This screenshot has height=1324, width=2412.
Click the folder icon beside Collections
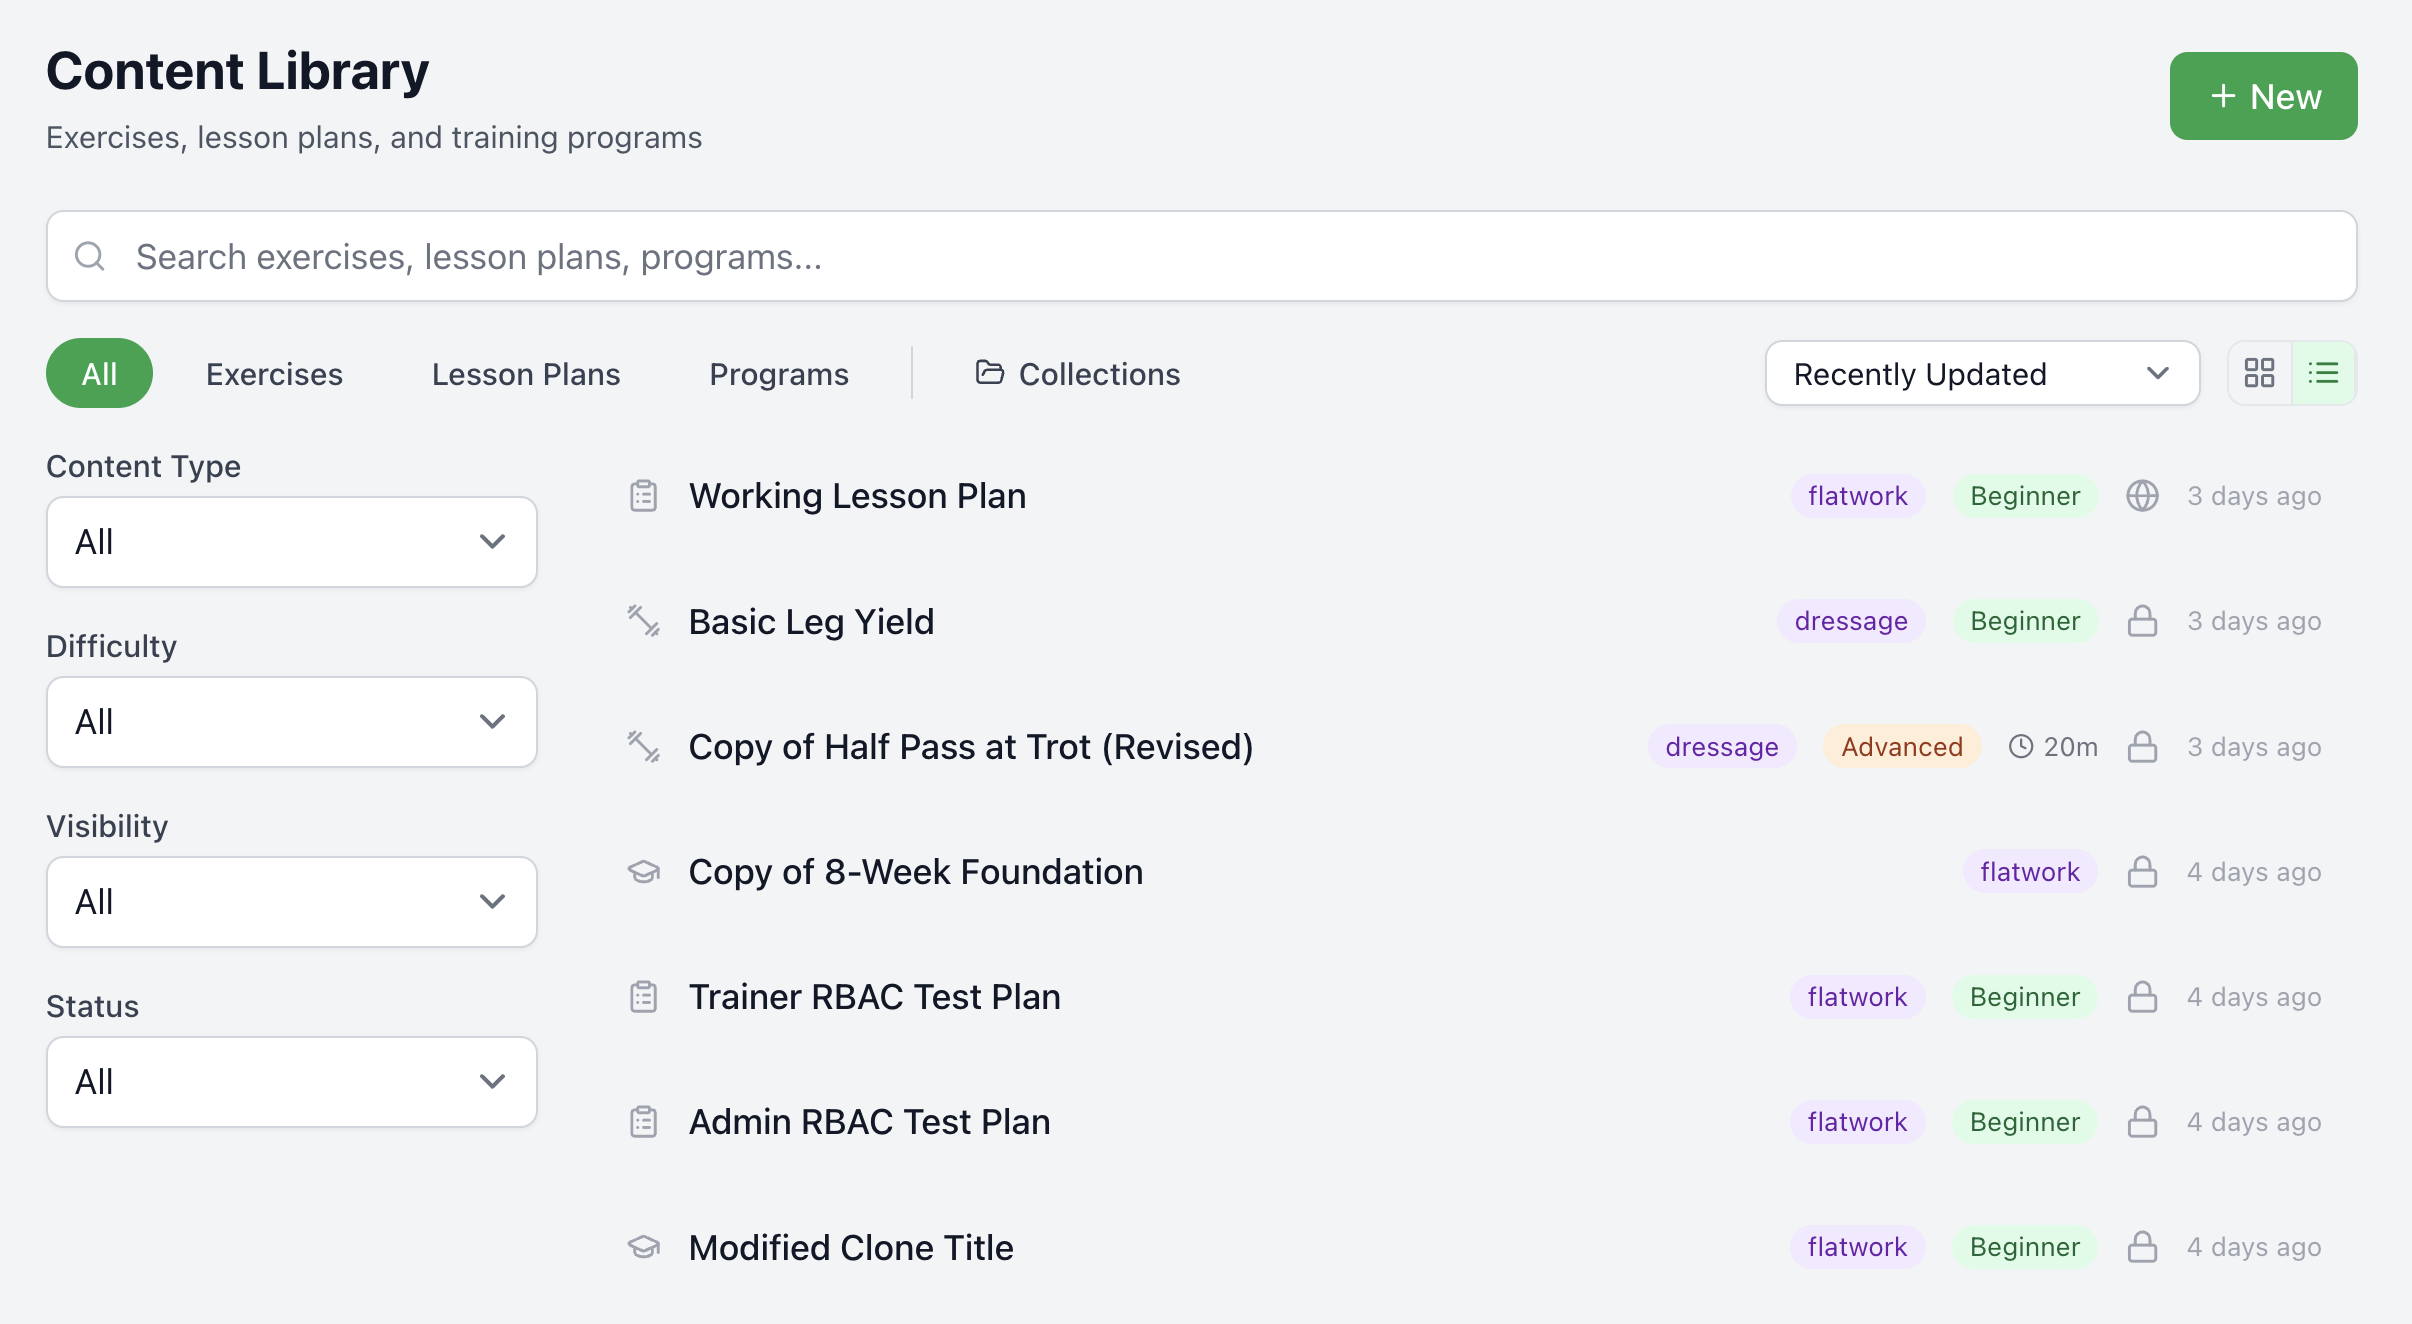coord(988,372)
